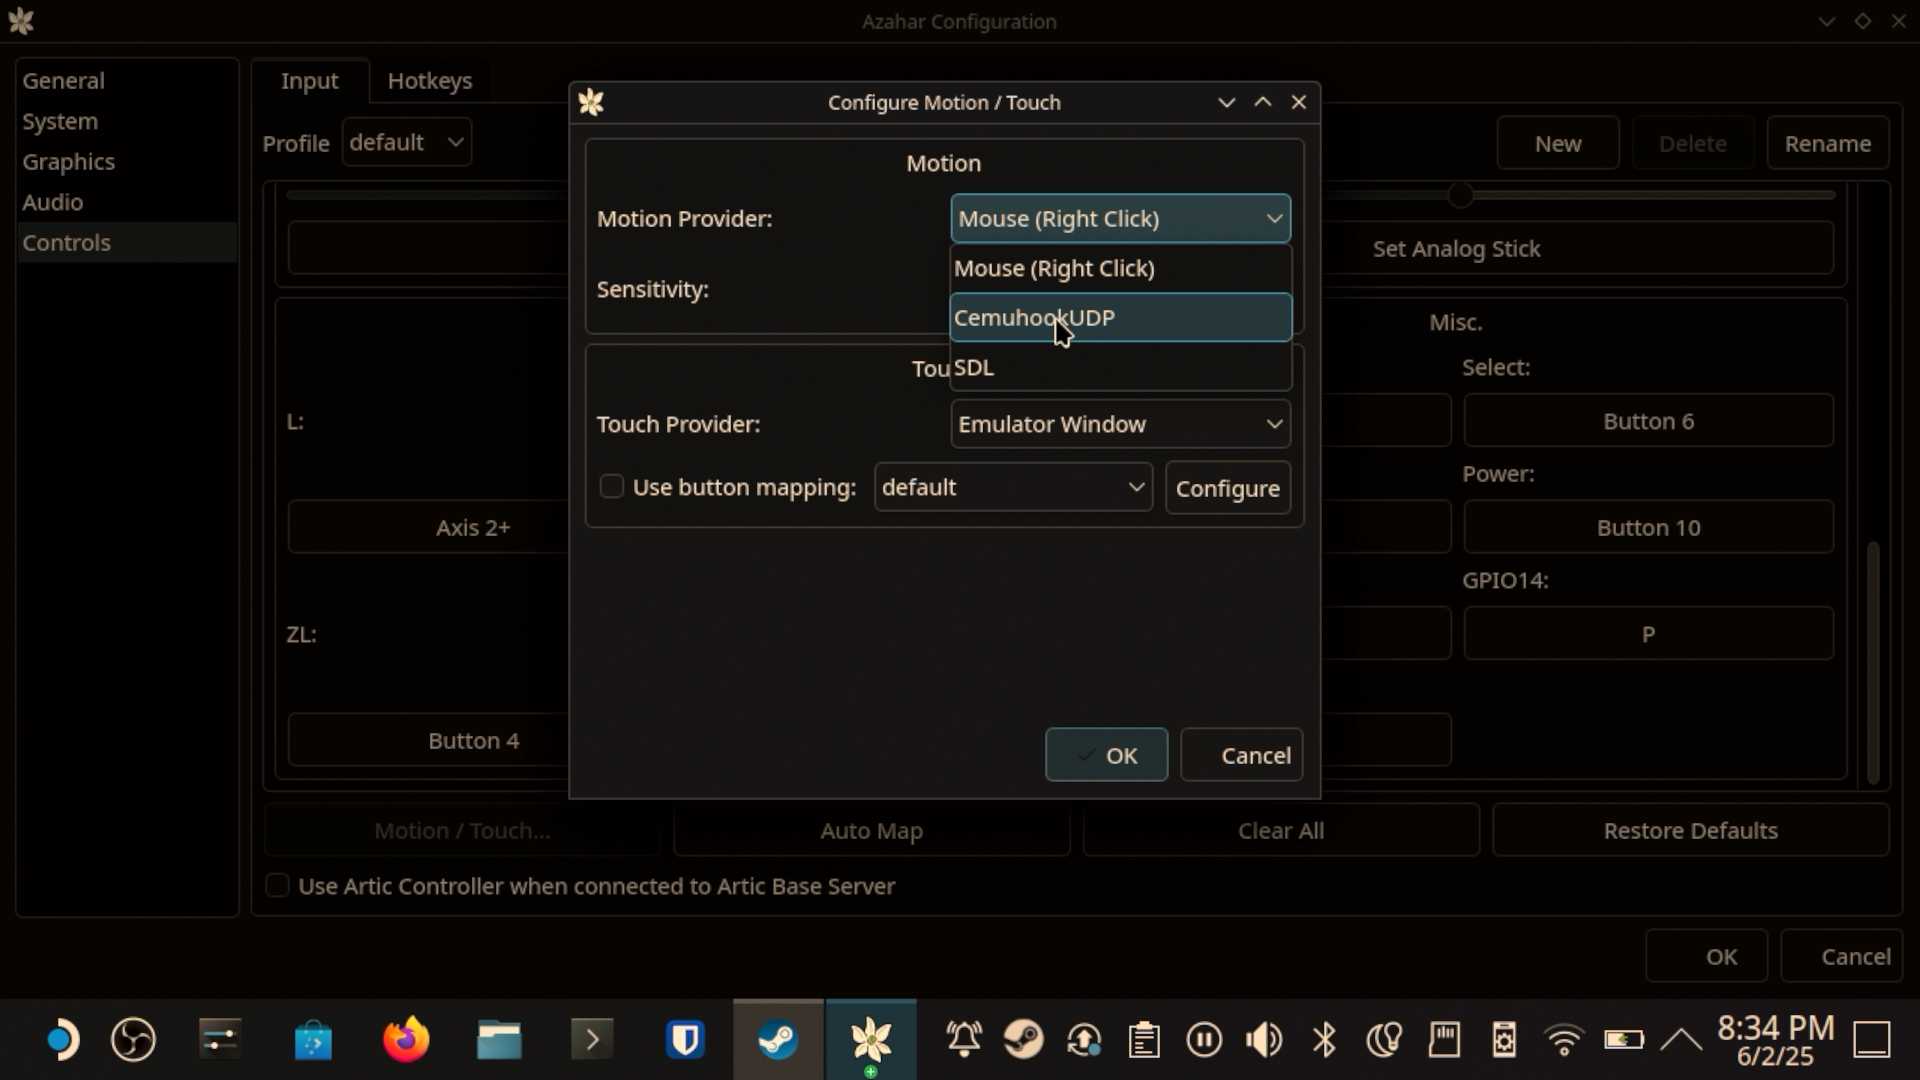The image size is (1920, 1080).
Task: Select Controls settings category
Action: (126, 242)
